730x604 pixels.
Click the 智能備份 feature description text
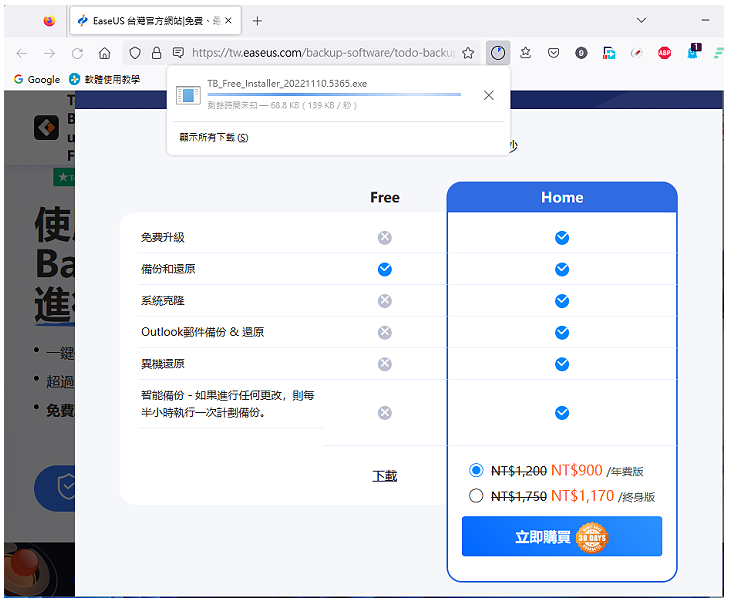tap(228, 404)
